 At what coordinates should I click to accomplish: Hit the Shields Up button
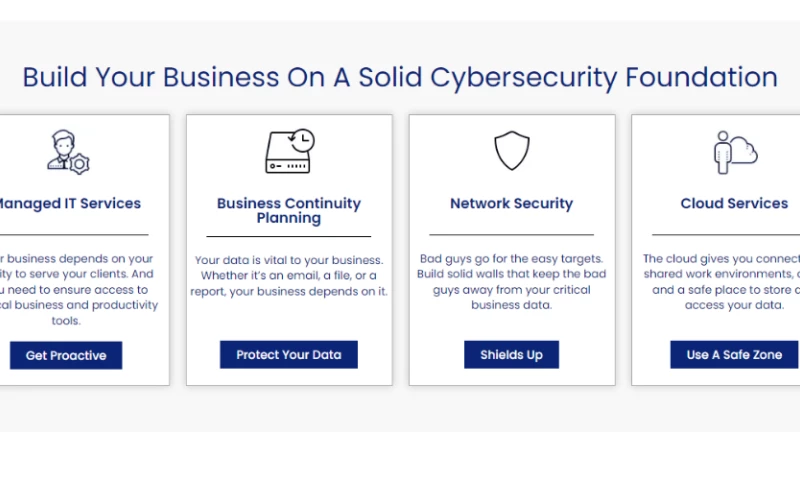pos(511,355)
